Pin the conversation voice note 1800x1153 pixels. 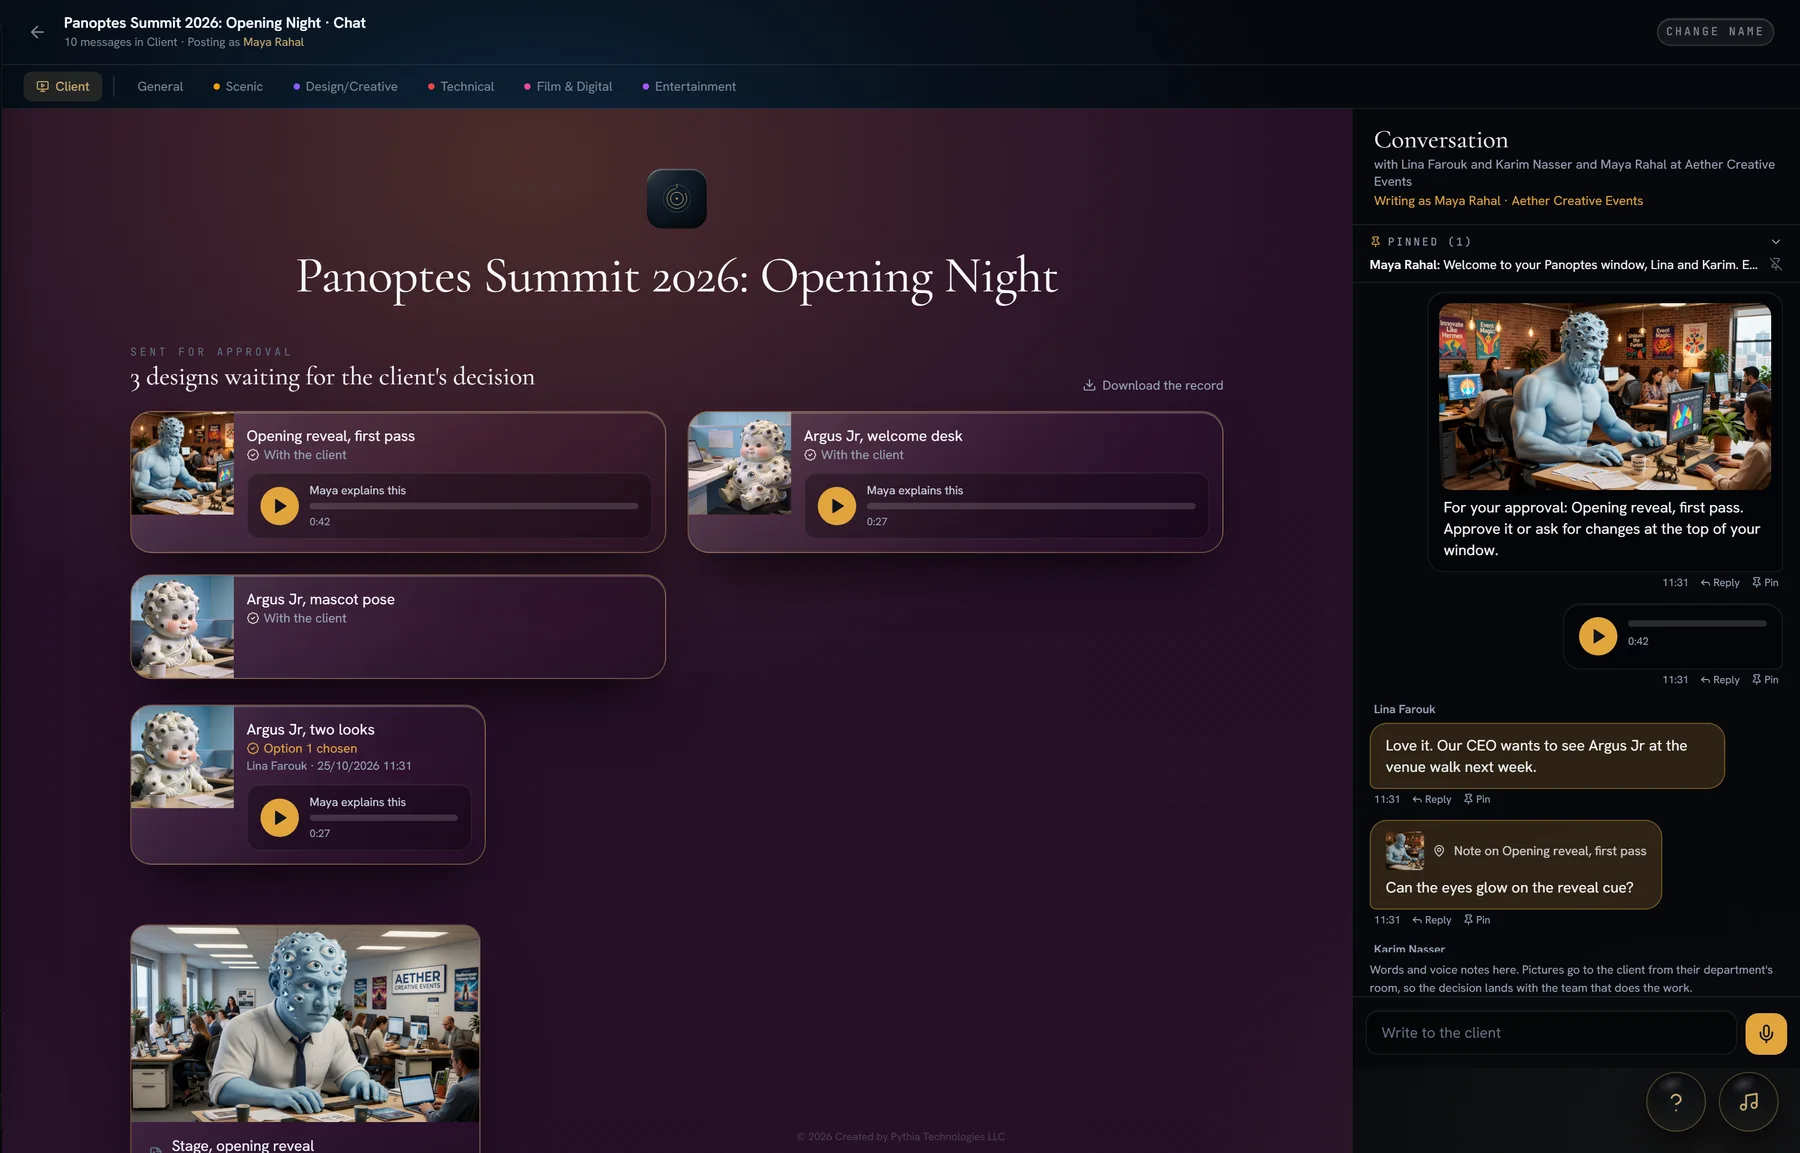(x=1765, y=680)
